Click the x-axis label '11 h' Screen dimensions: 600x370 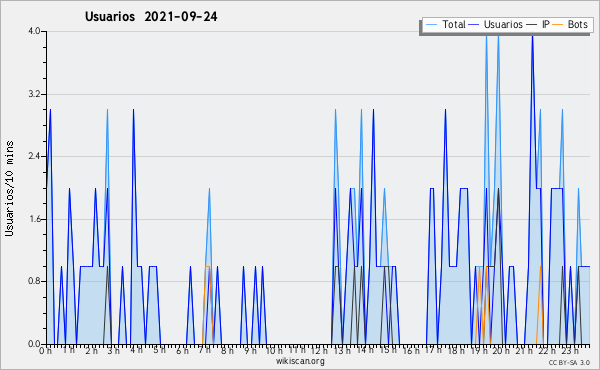tap(297, 350)
